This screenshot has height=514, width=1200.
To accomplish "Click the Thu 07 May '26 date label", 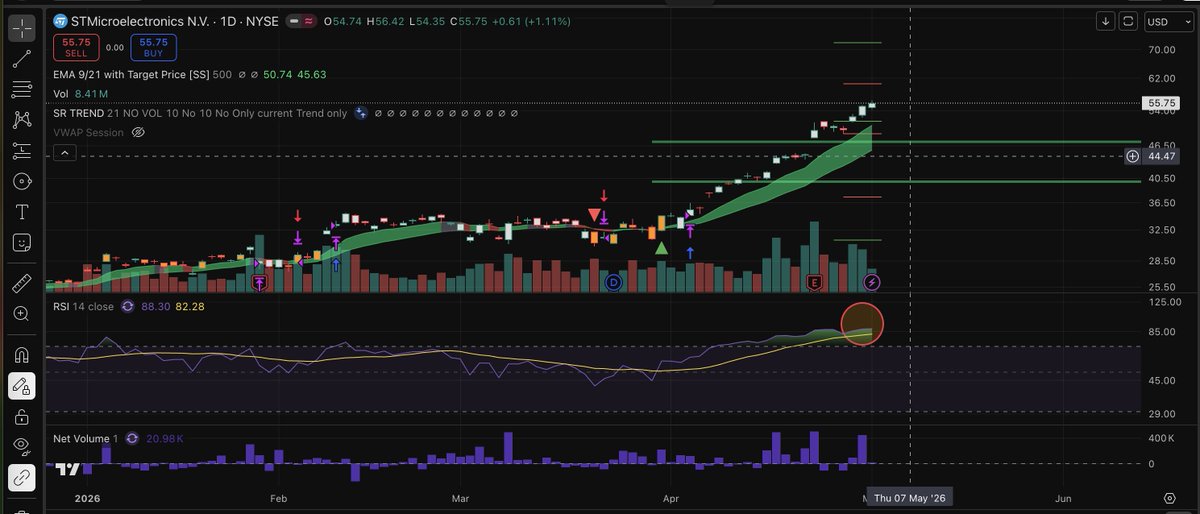I will coord(909,497).
